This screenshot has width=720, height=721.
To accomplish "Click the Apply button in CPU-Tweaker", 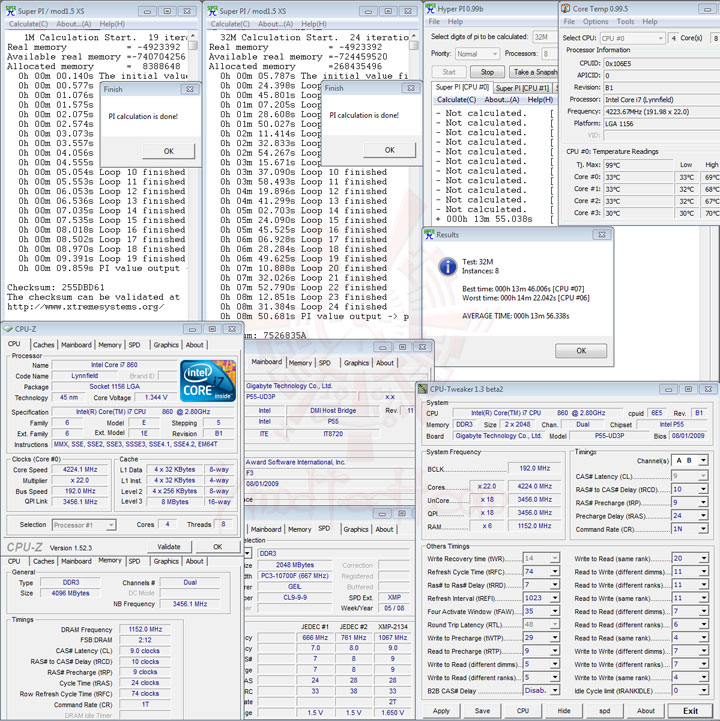I will point(441,710).
